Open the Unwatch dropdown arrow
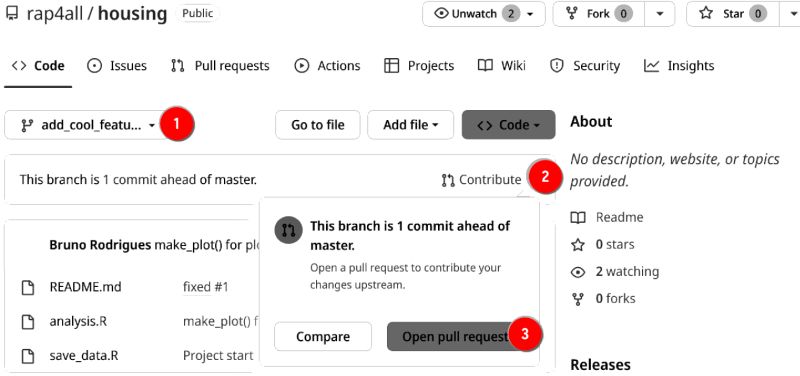Screen dimensions: 800x376 point(531,14)
